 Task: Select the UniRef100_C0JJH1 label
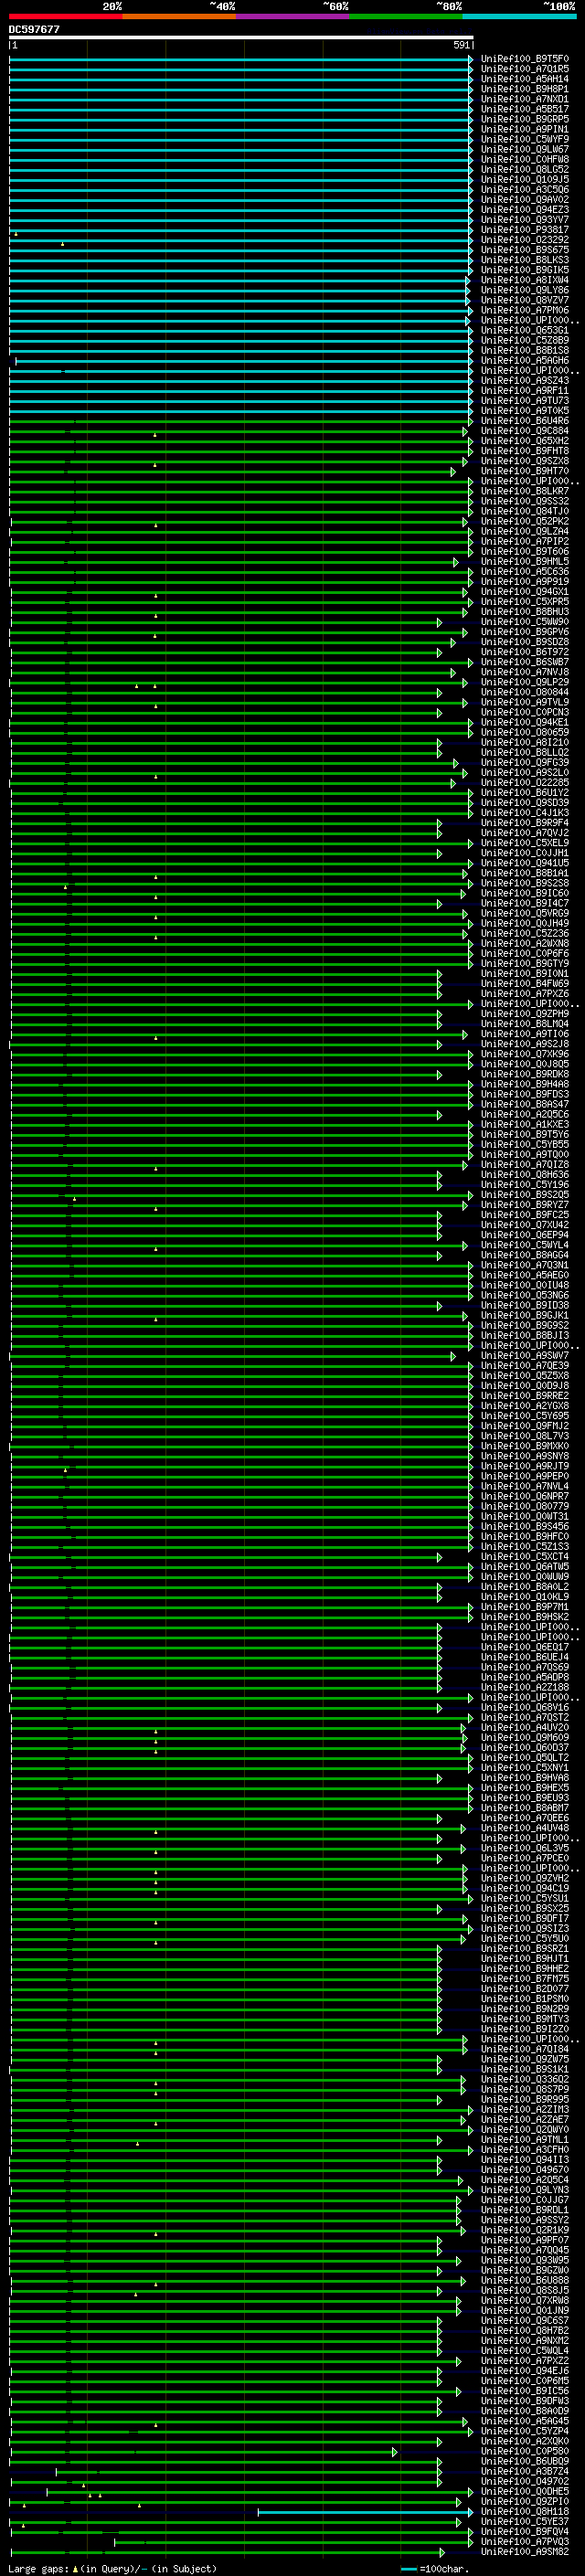click(x=525, y=854)
